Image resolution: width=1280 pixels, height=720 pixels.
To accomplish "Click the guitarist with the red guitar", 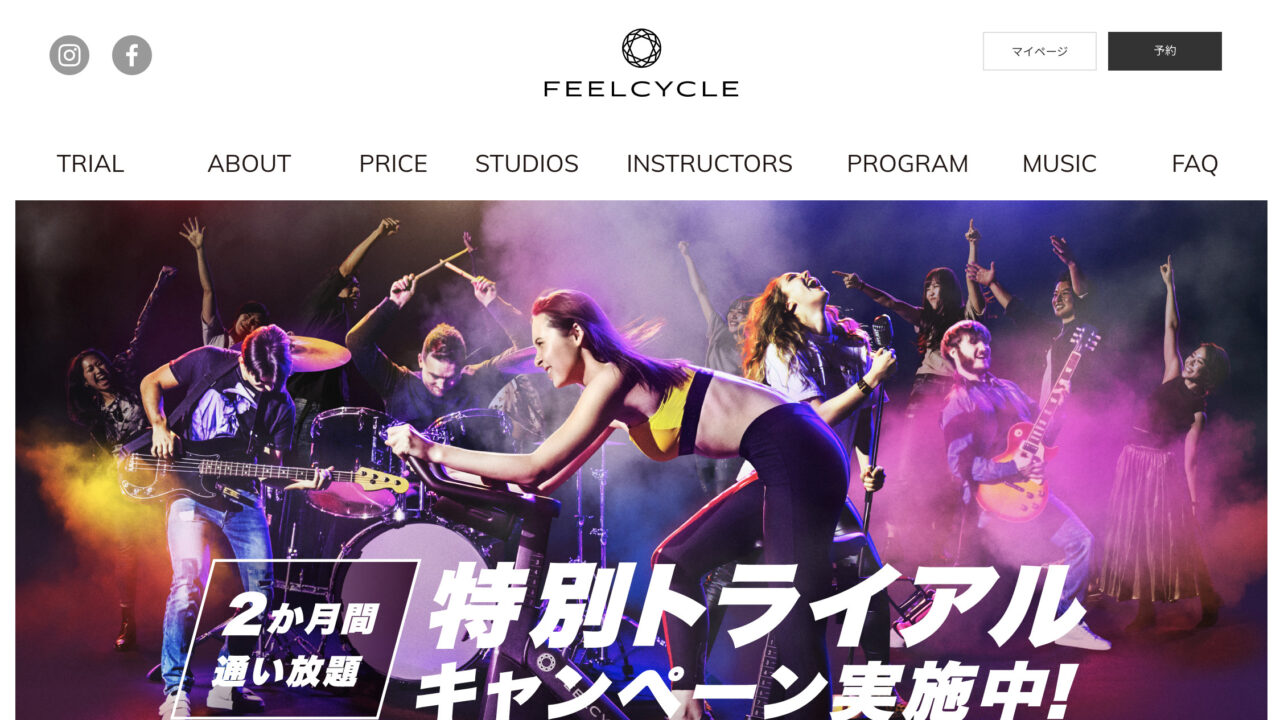I will pos(1010,450).
